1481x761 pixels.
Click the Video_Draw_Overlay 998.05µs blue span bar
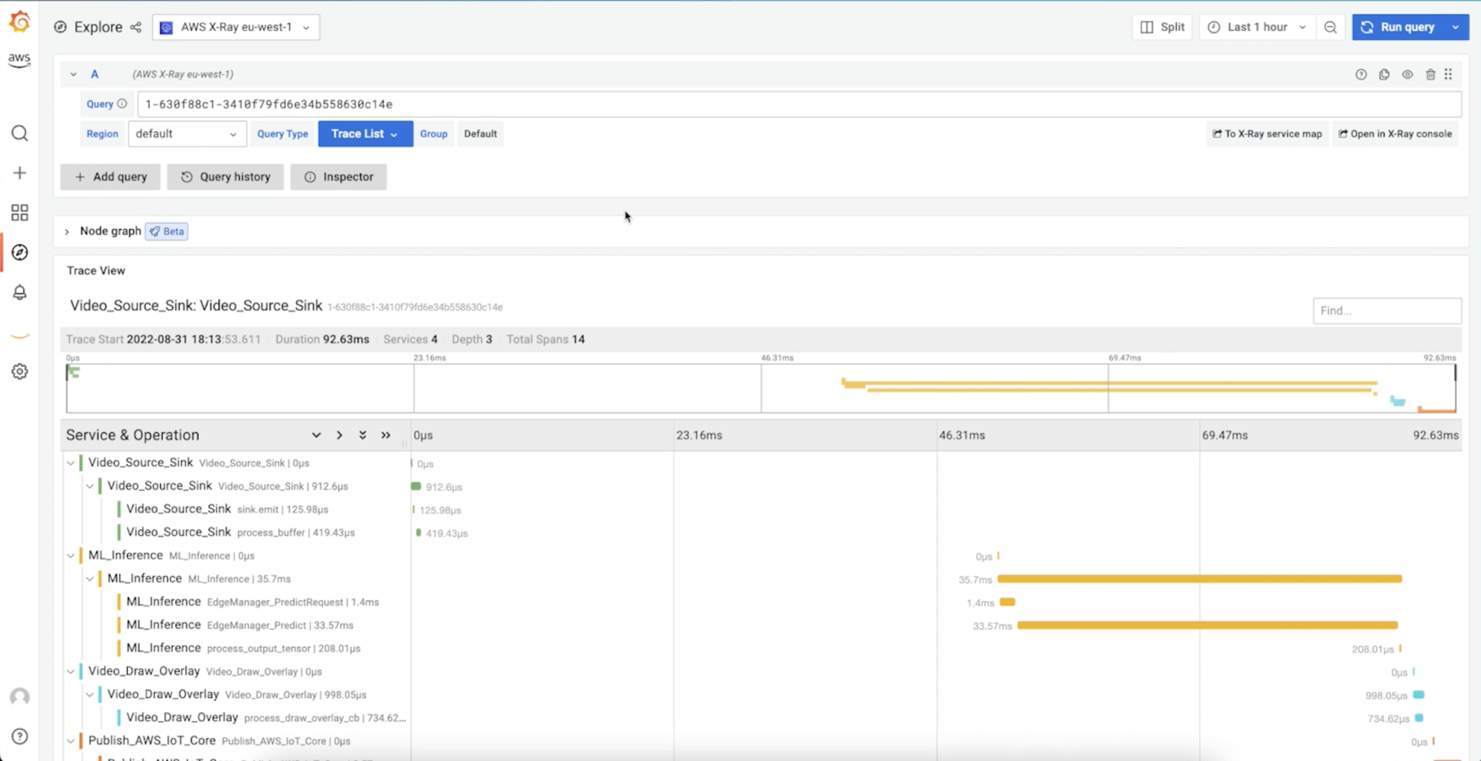1419,695
